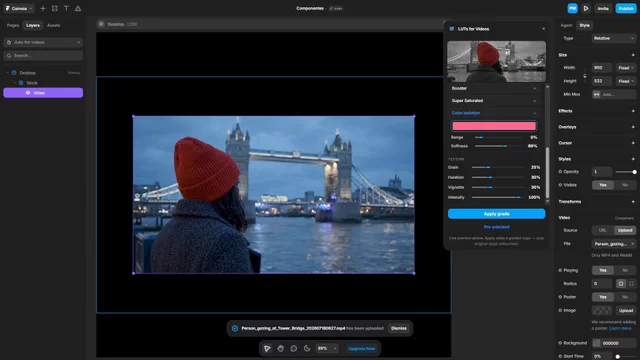Switch to the Layers tab

[33, 25]
